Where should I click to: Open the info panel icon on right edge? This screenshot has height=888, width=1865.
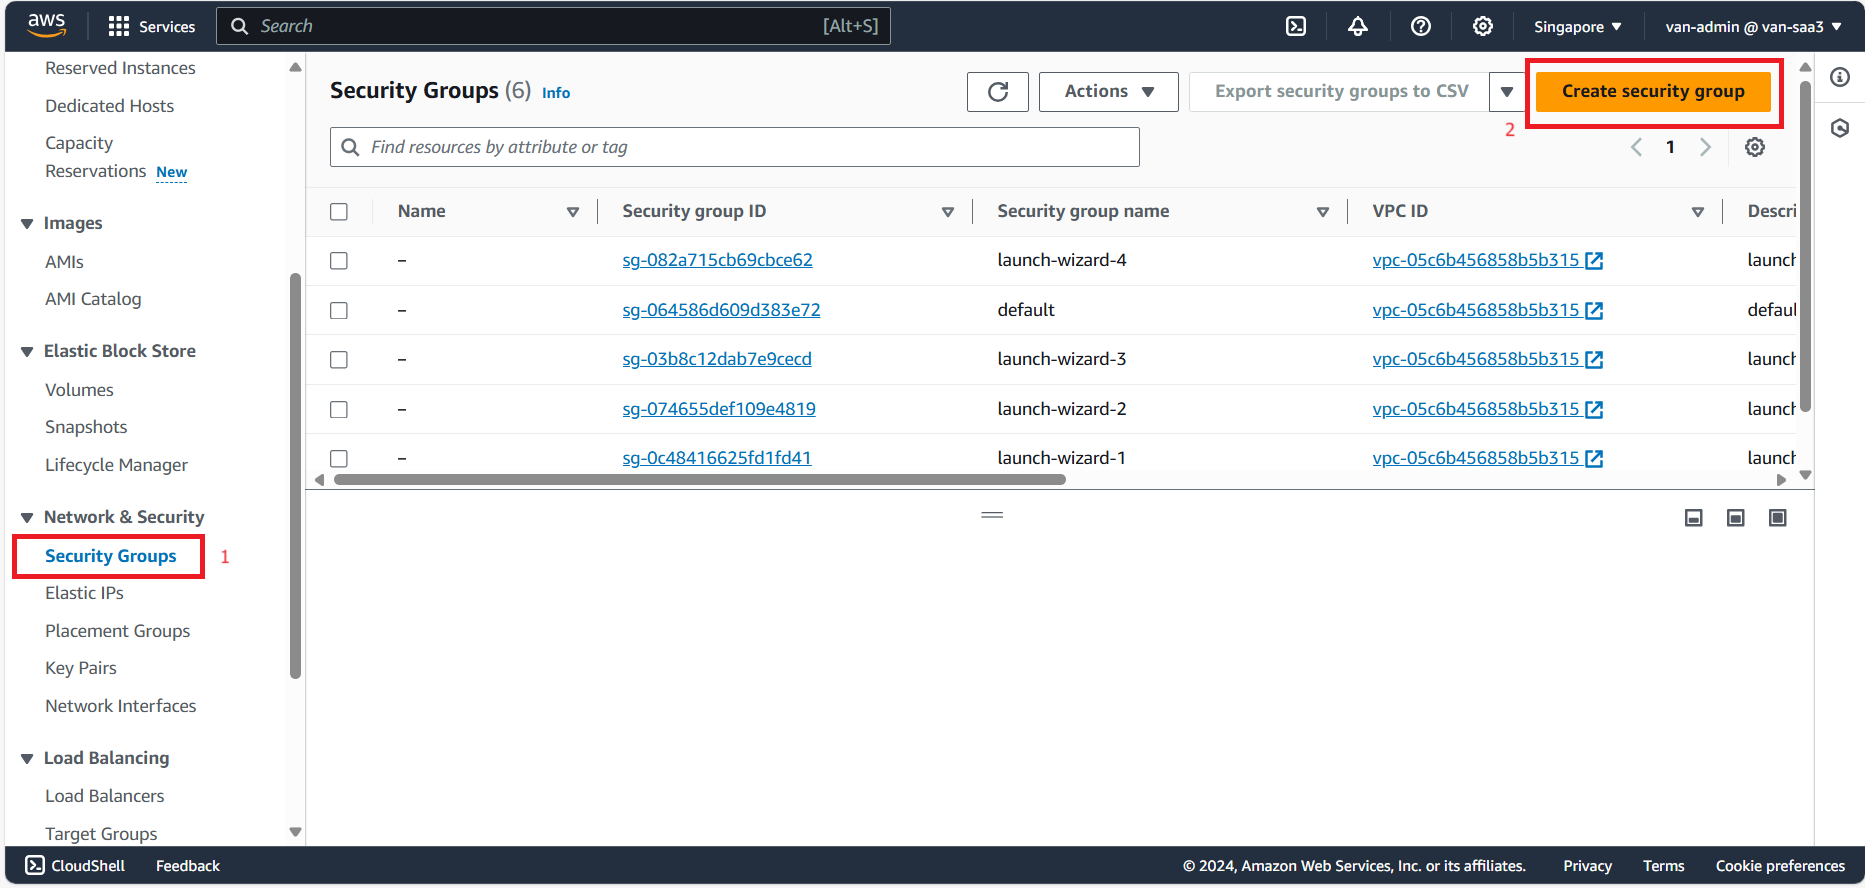pyautogui.click(x=1840, y=77)
